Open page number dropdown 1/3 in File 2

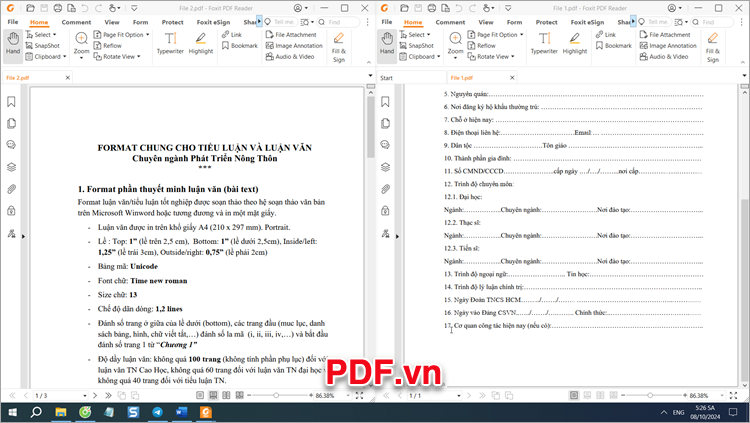click(x=85, y=396)
